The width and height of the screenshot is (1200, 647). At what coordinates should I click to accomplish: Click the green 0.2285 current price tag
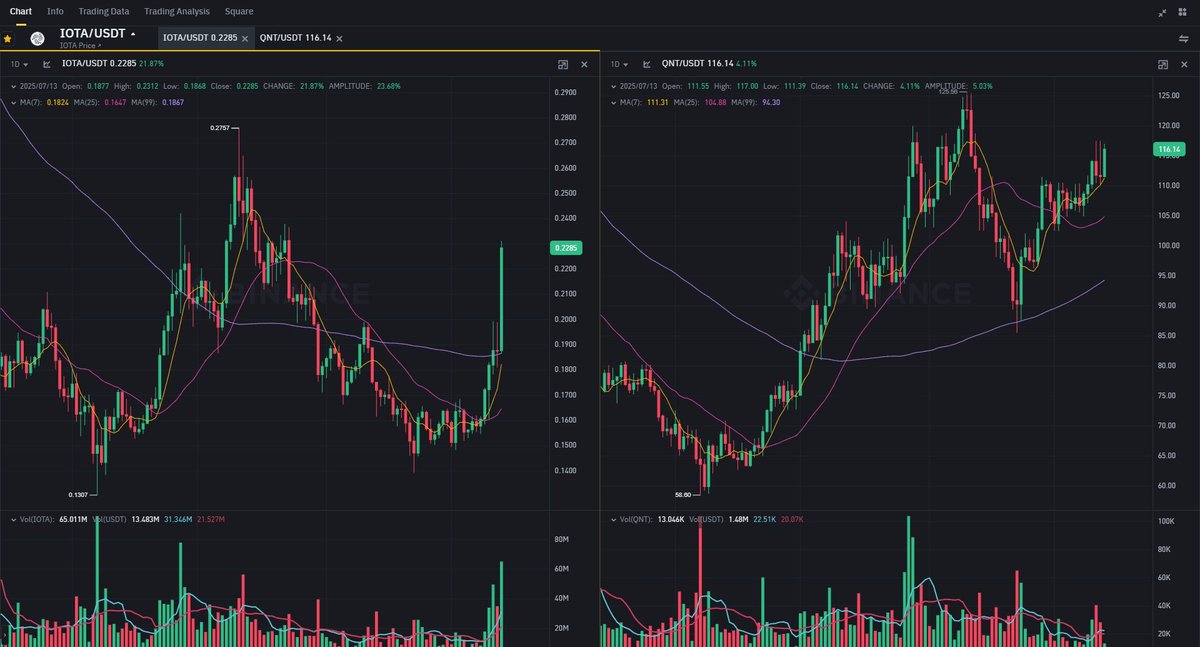point(567,248)
